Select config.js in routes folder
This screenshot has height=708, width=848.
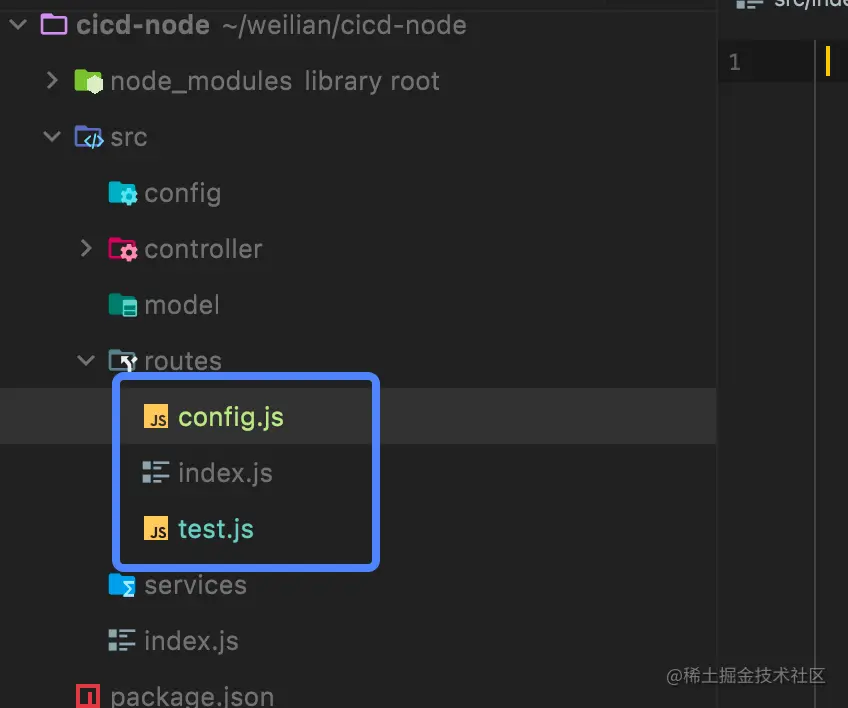click(x=231, y=417)
